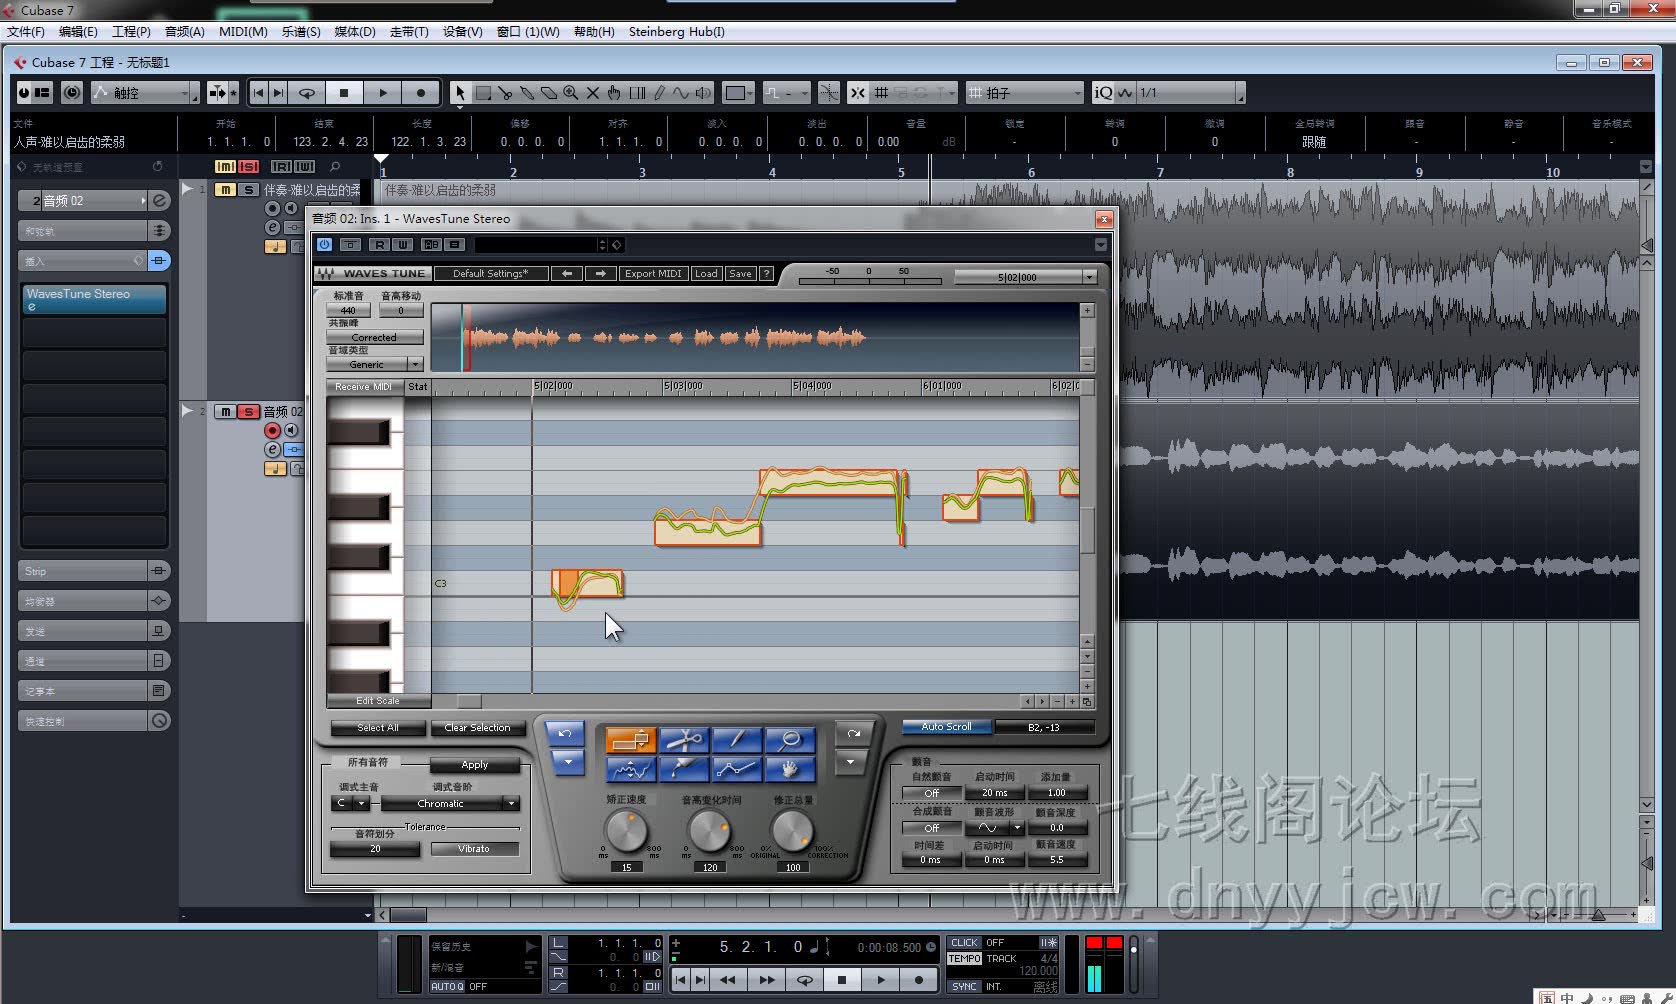Screen dimensions: 1676x1004
Task: Select the line segment tool in WavesTune
Action: point(737,769)
